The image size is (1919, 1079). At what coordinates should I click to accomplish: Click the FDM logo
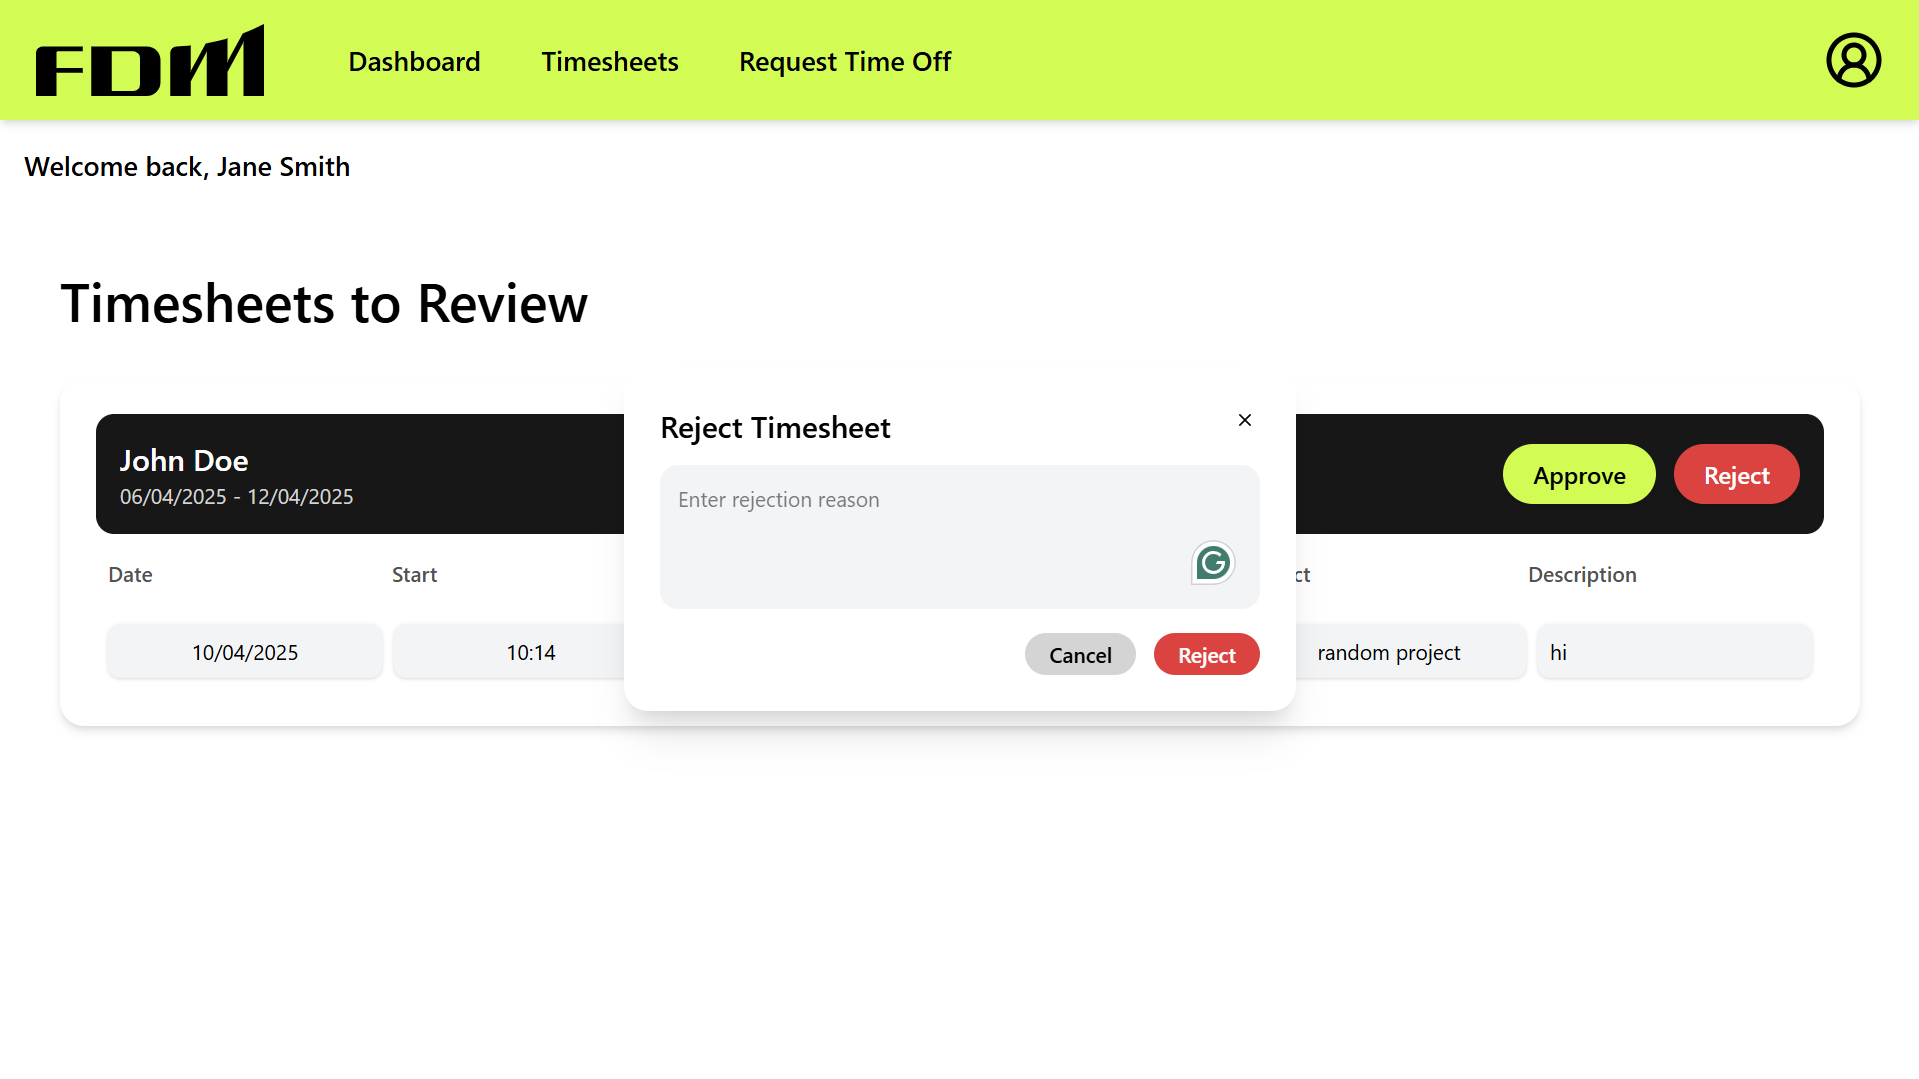click(x=150, y=61)
